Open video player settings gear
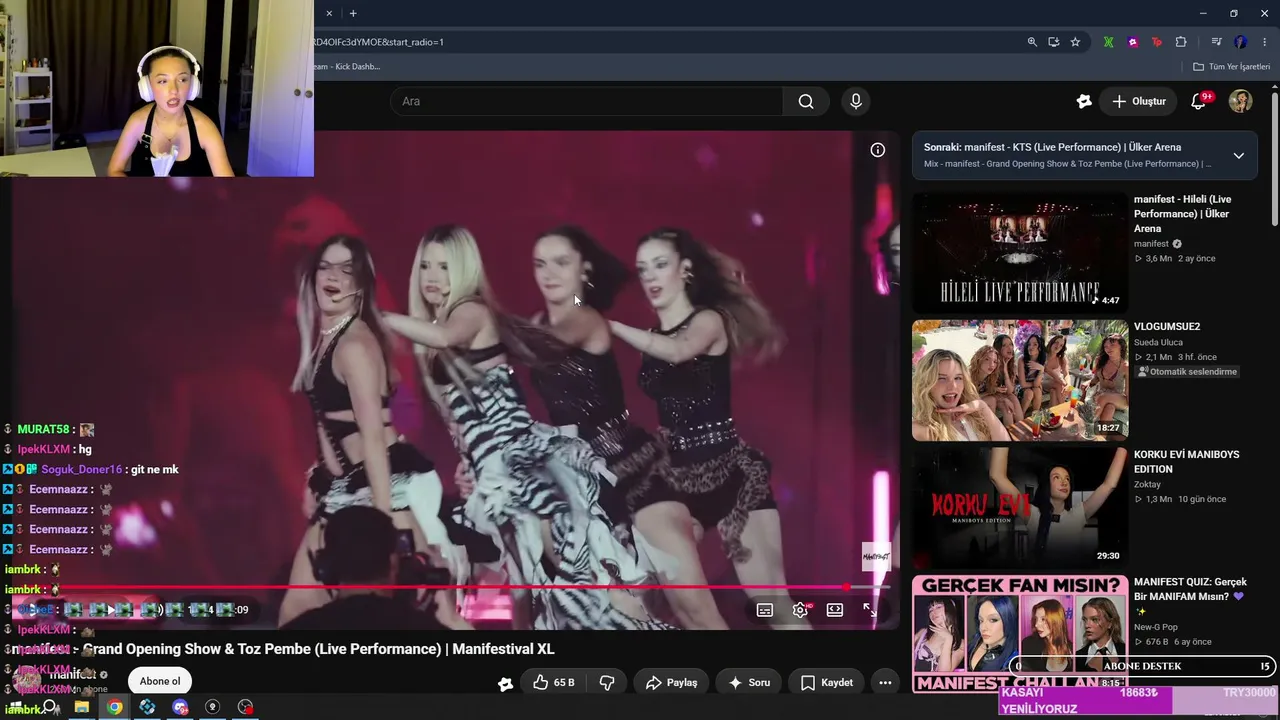1280x720 pixels. tap(800, 610)
